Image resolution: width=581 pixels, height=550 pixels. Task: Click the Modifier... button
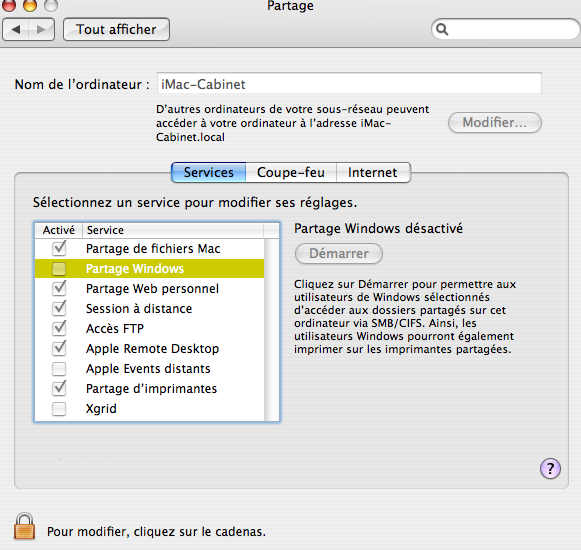tap(495, 122)
